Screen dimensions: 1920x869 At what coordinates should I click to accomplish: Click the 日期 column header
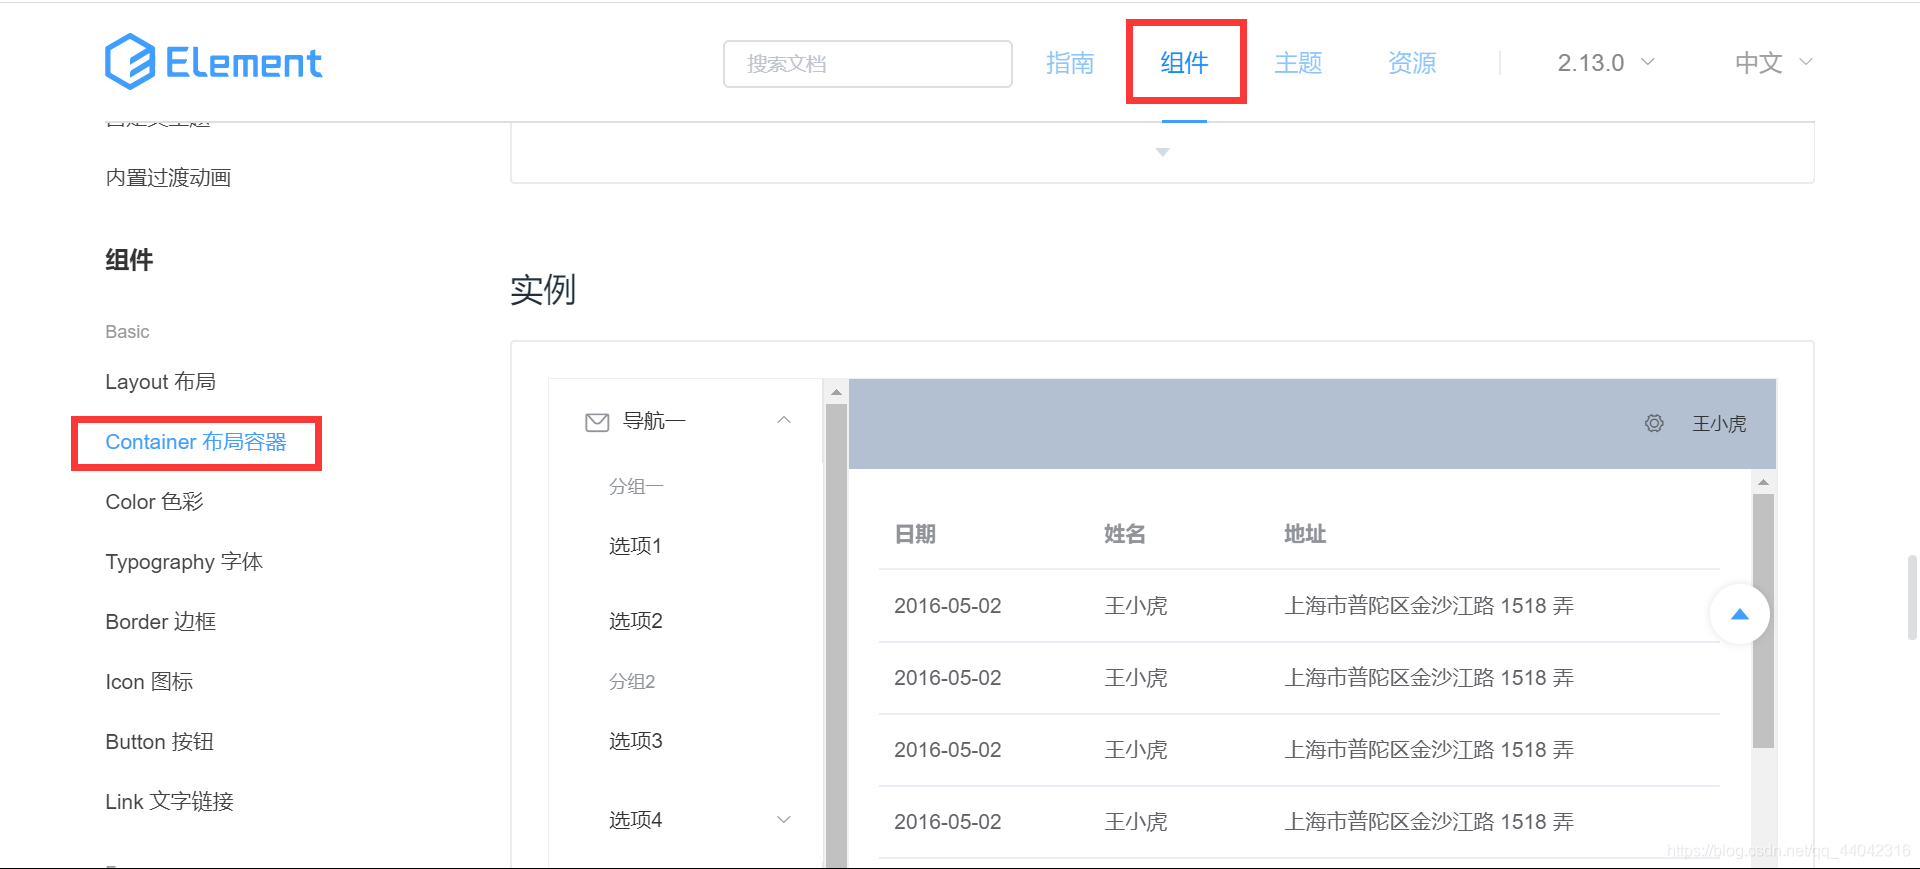915,534
